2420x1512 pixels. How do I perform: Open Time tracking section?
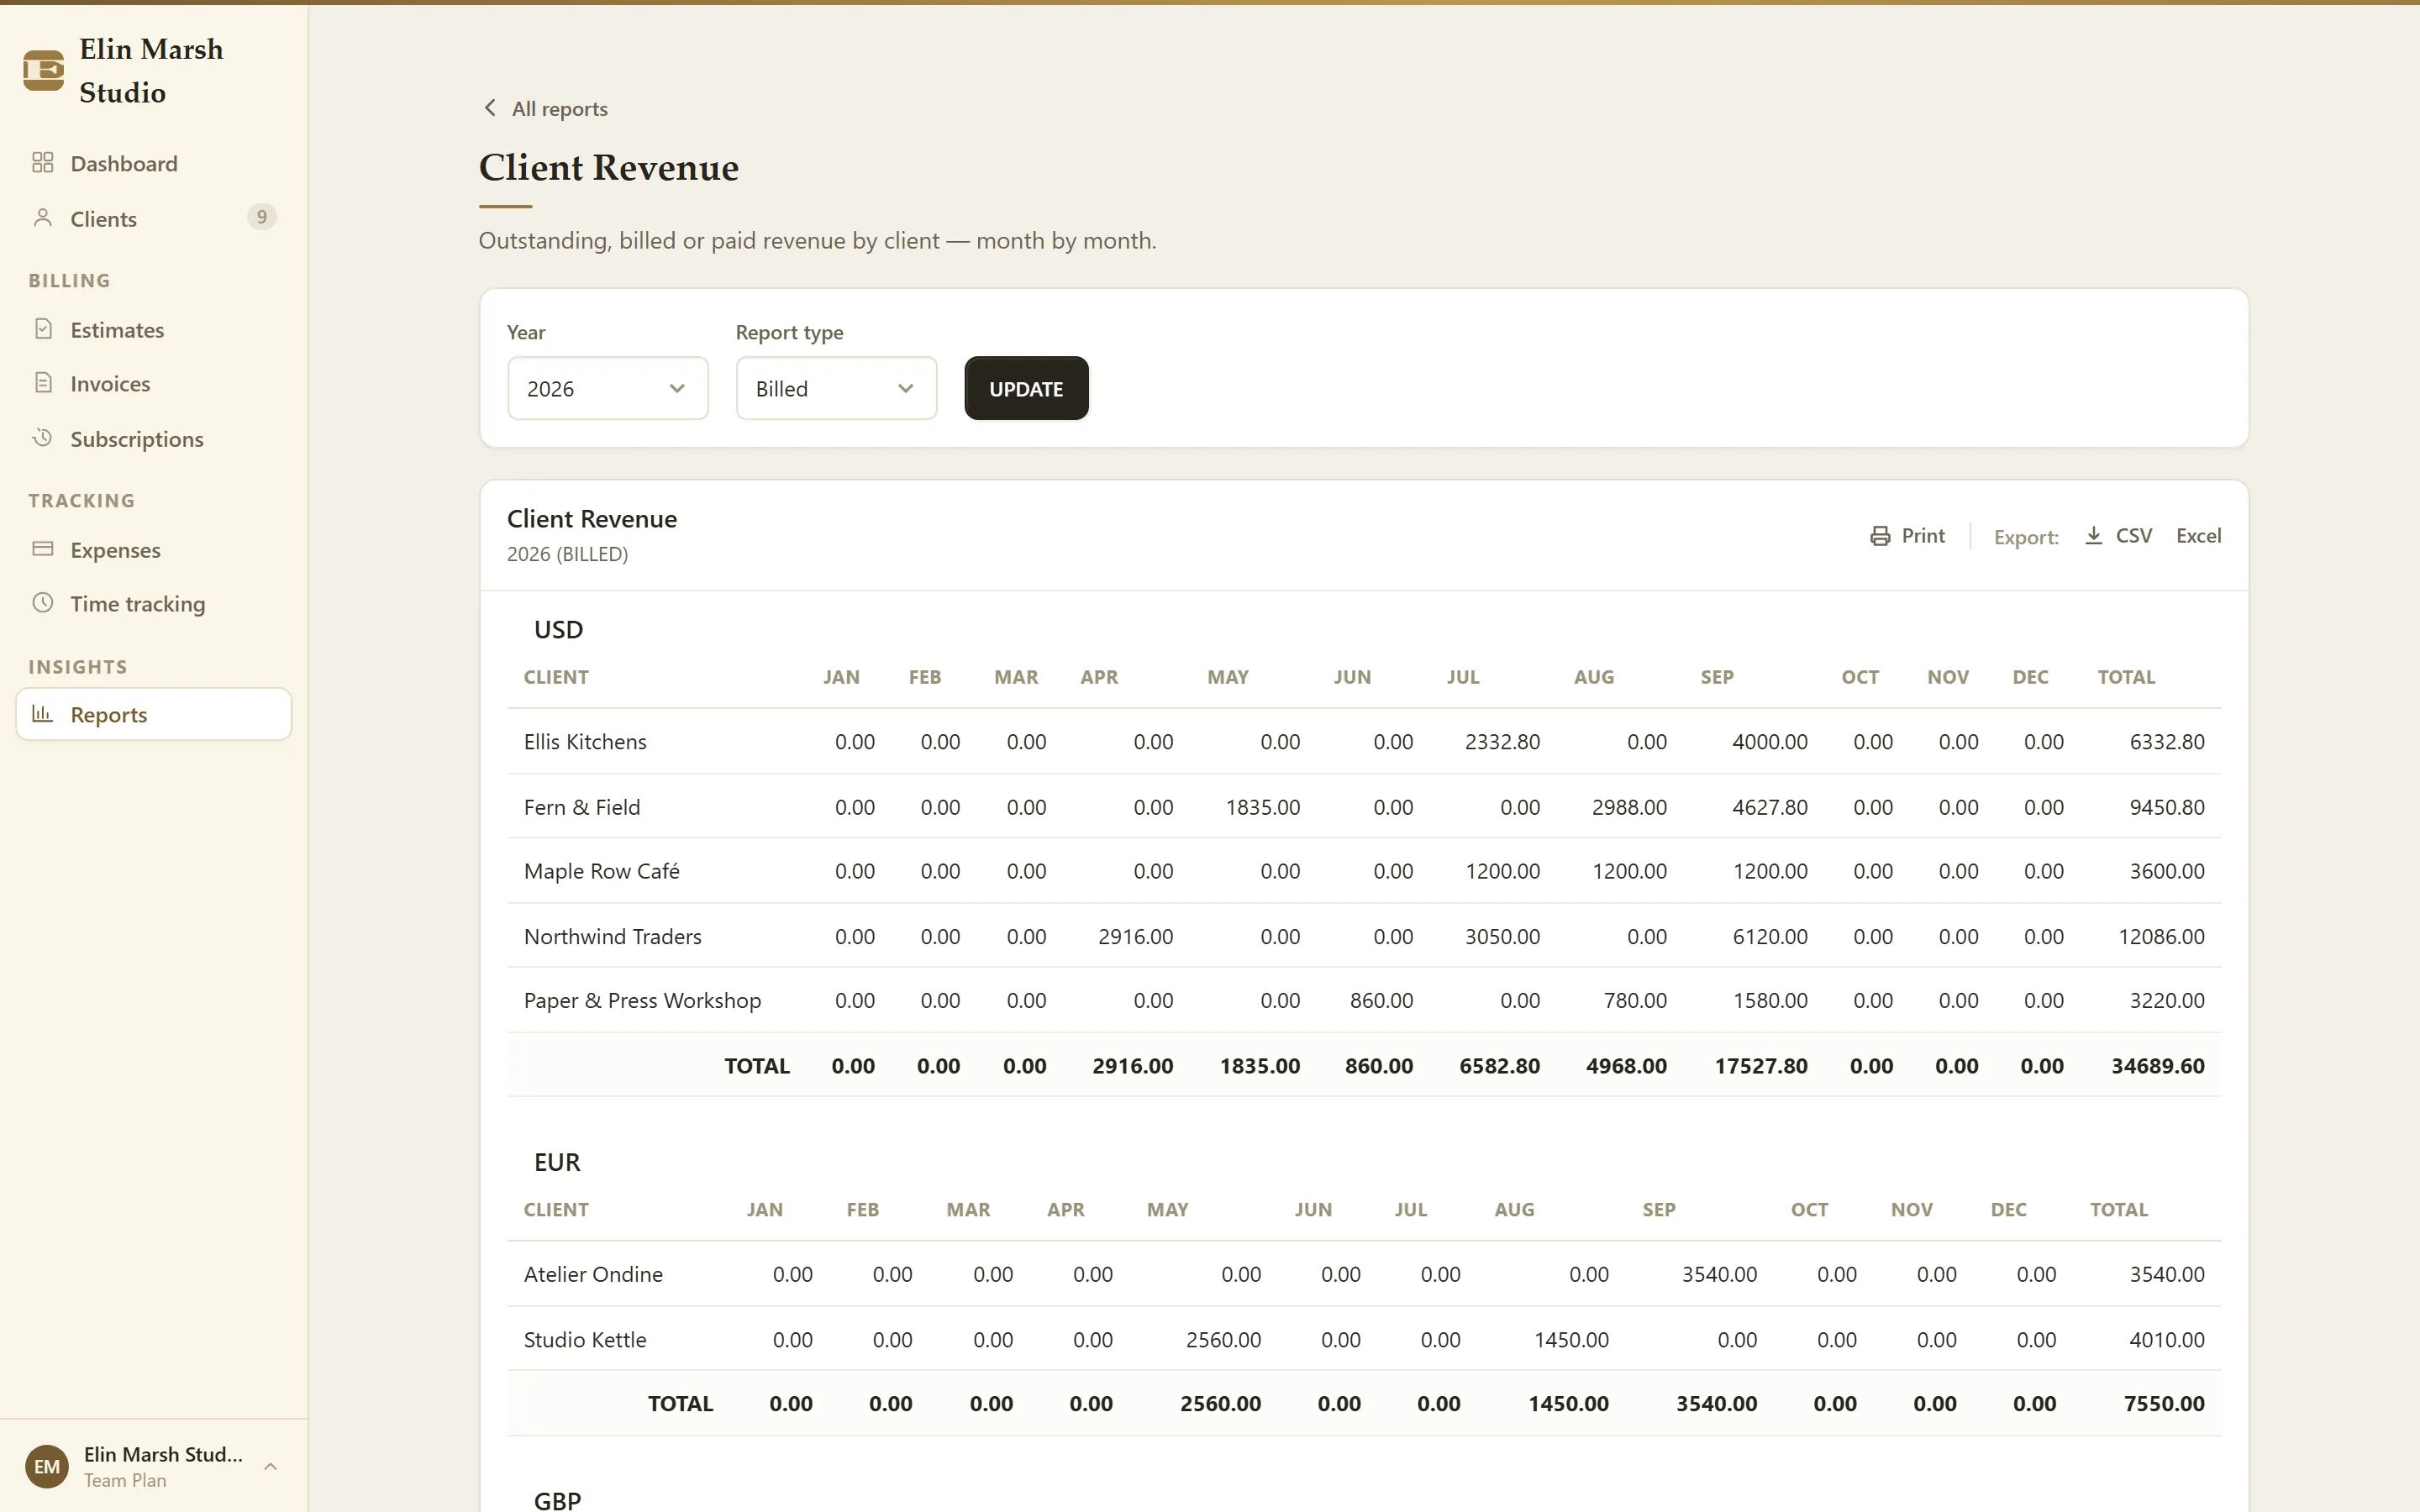154,604
